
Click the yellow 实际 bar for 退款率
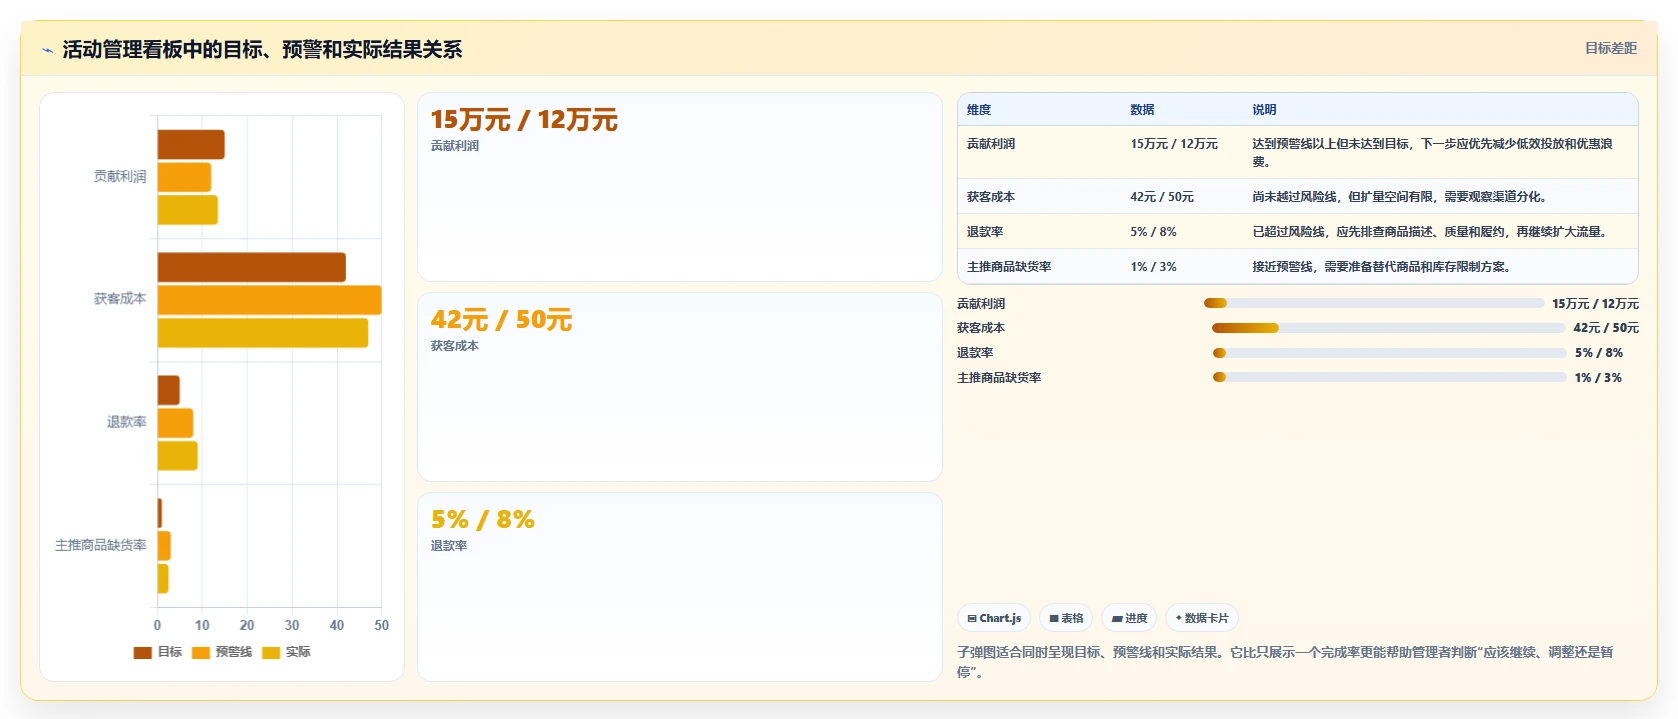tap(178, 456)
